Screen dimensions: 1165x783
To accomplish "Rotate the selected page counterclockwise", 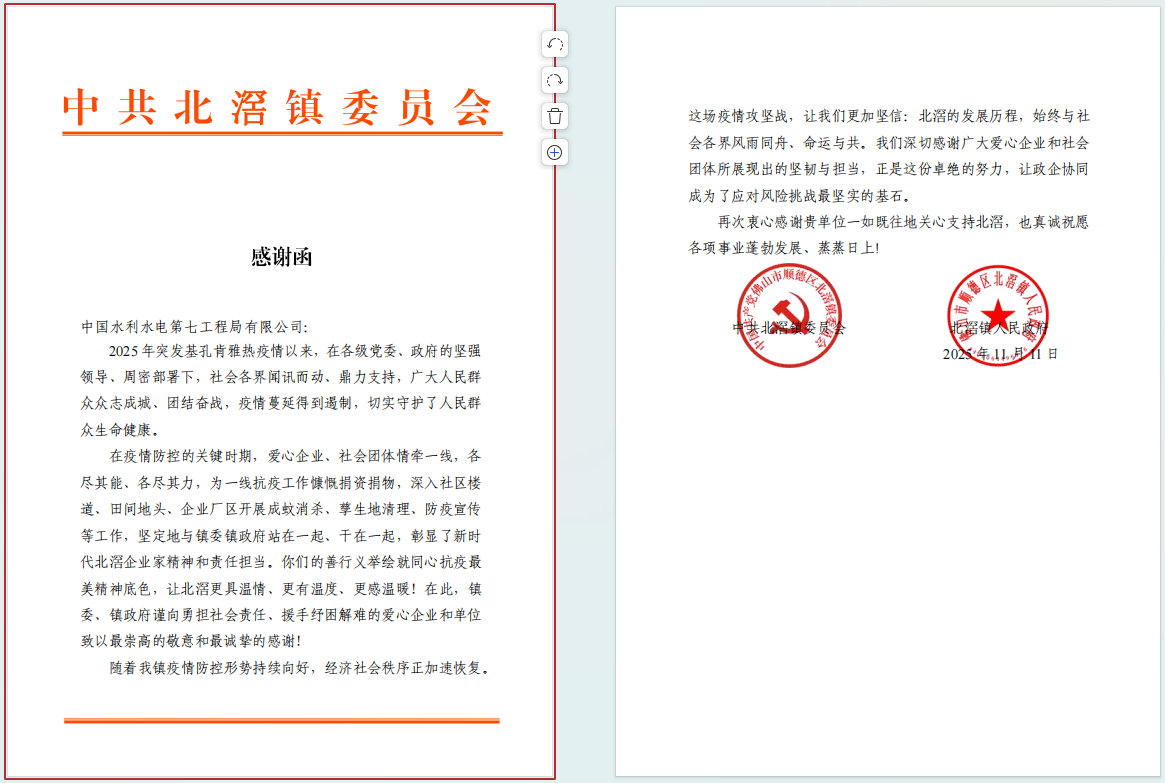I will (555, 44).
